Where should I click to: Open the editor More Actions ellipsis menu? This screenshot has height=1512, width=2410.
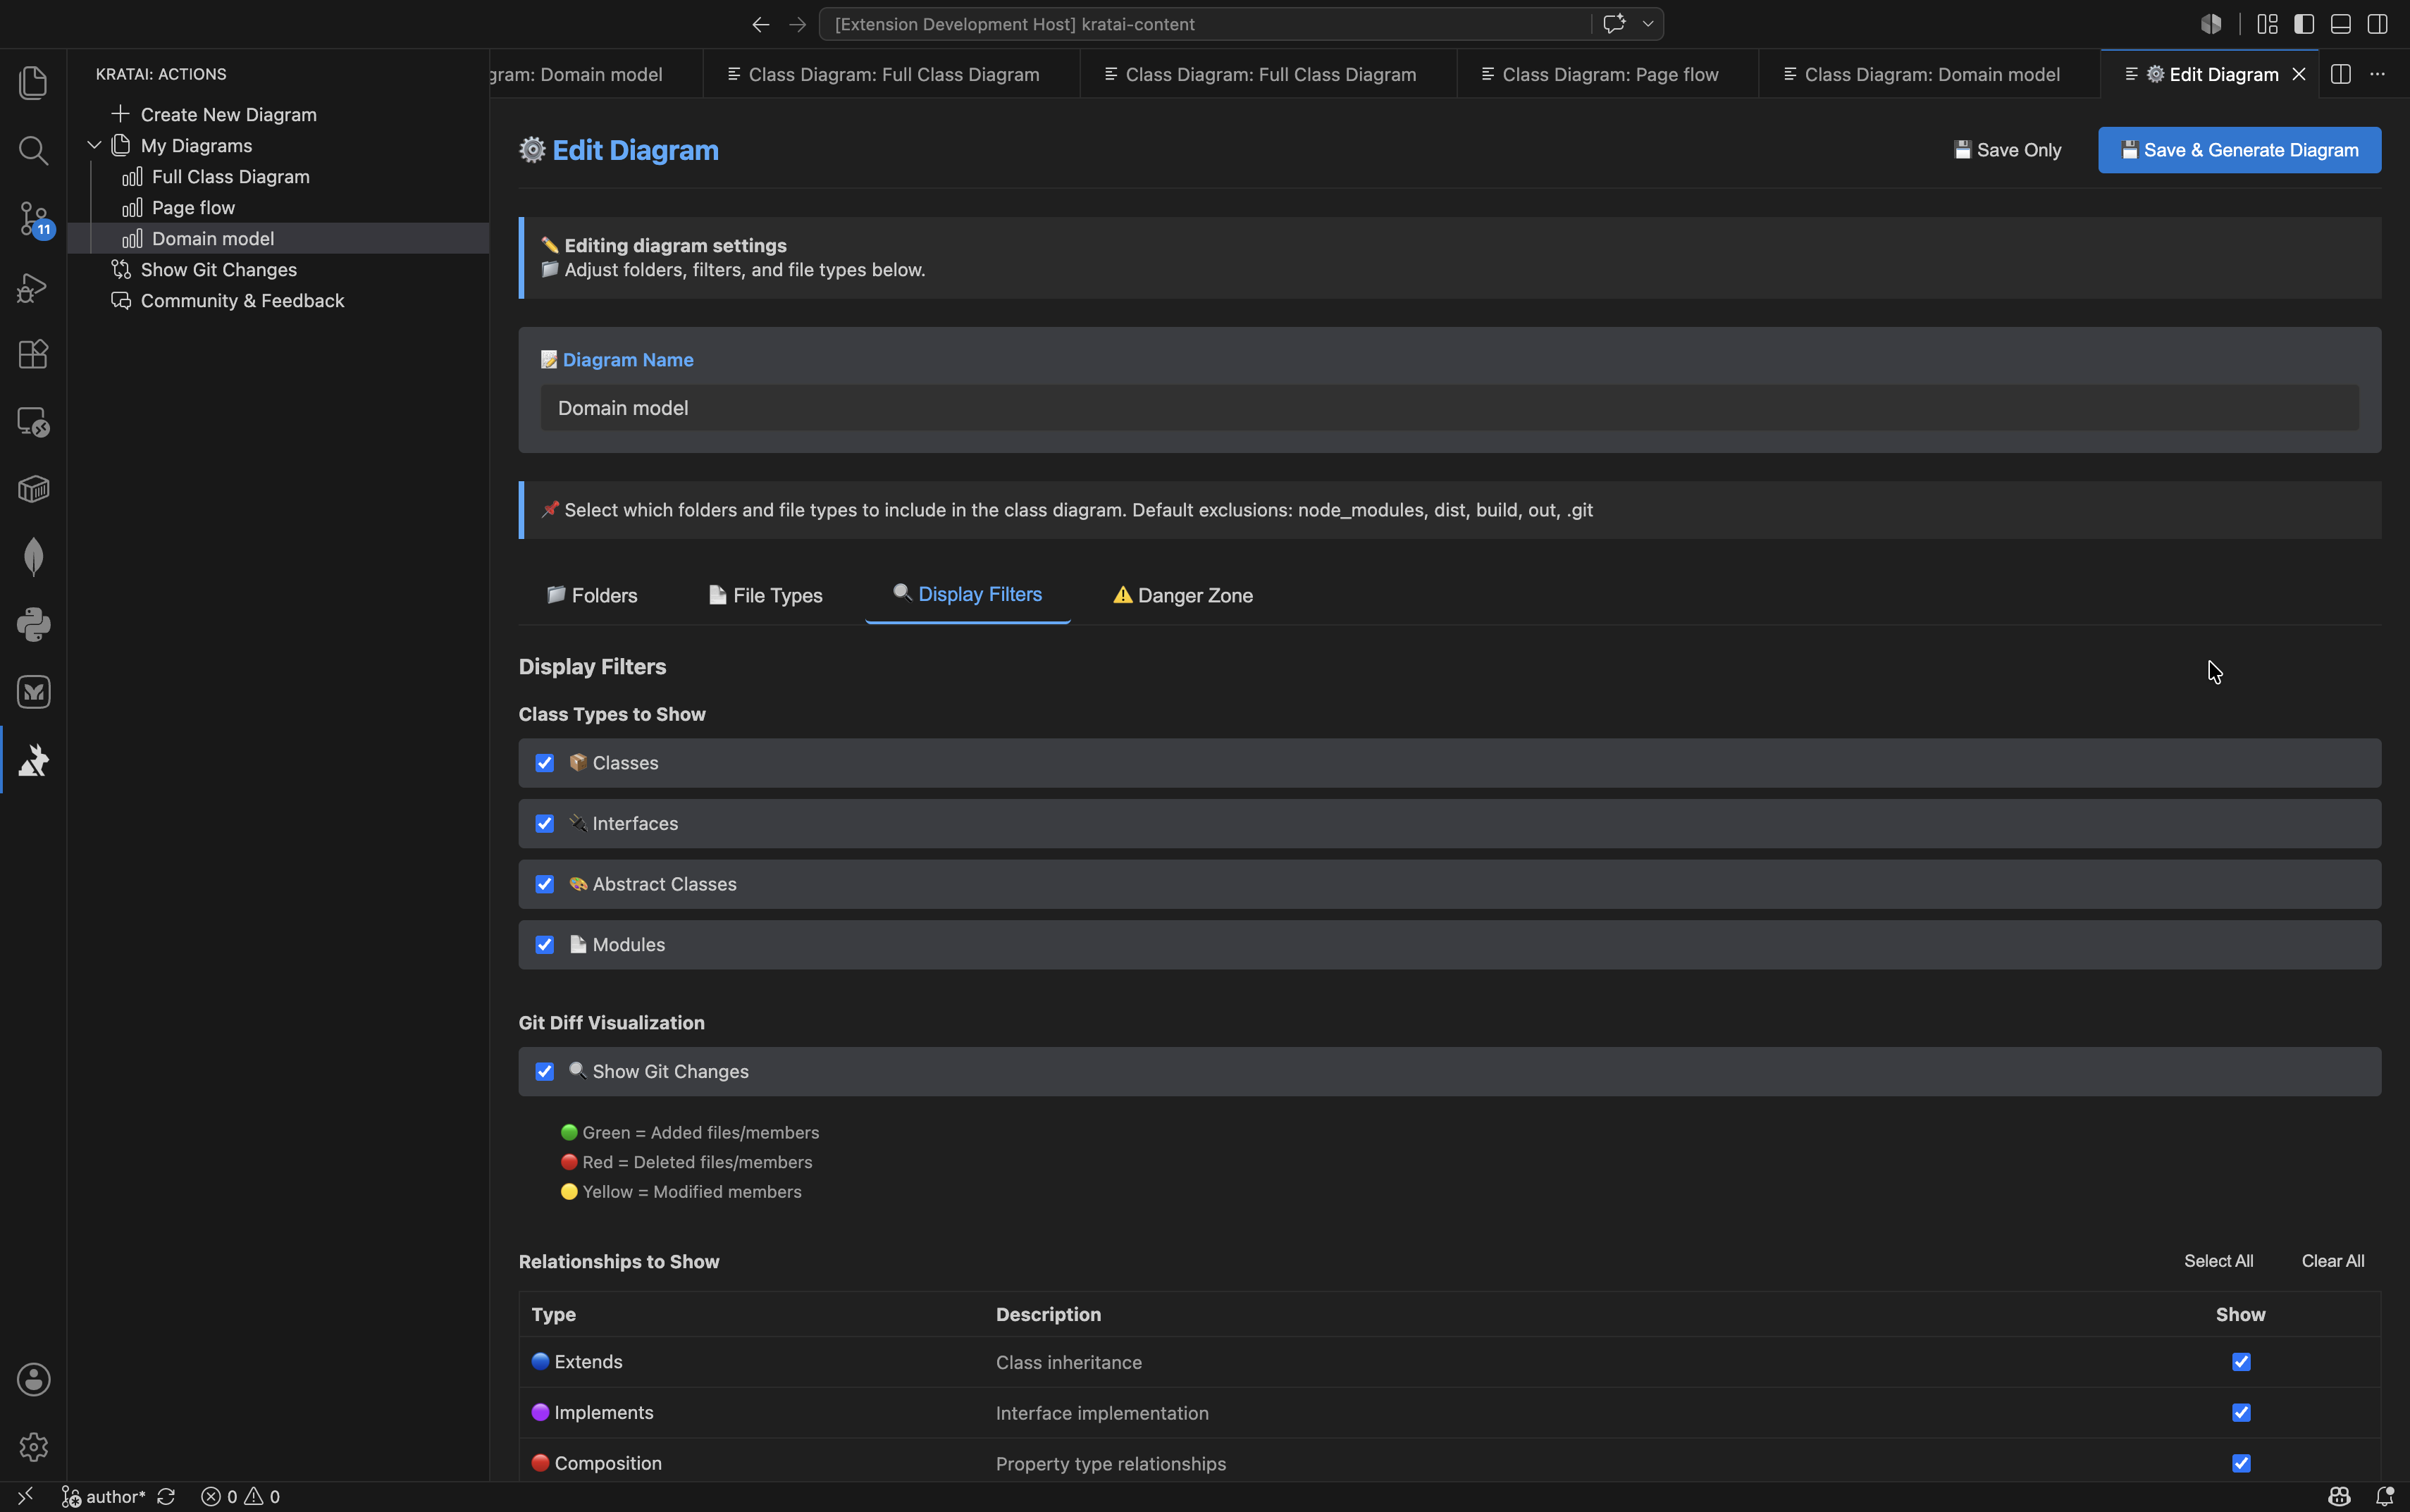(2377, 74)
